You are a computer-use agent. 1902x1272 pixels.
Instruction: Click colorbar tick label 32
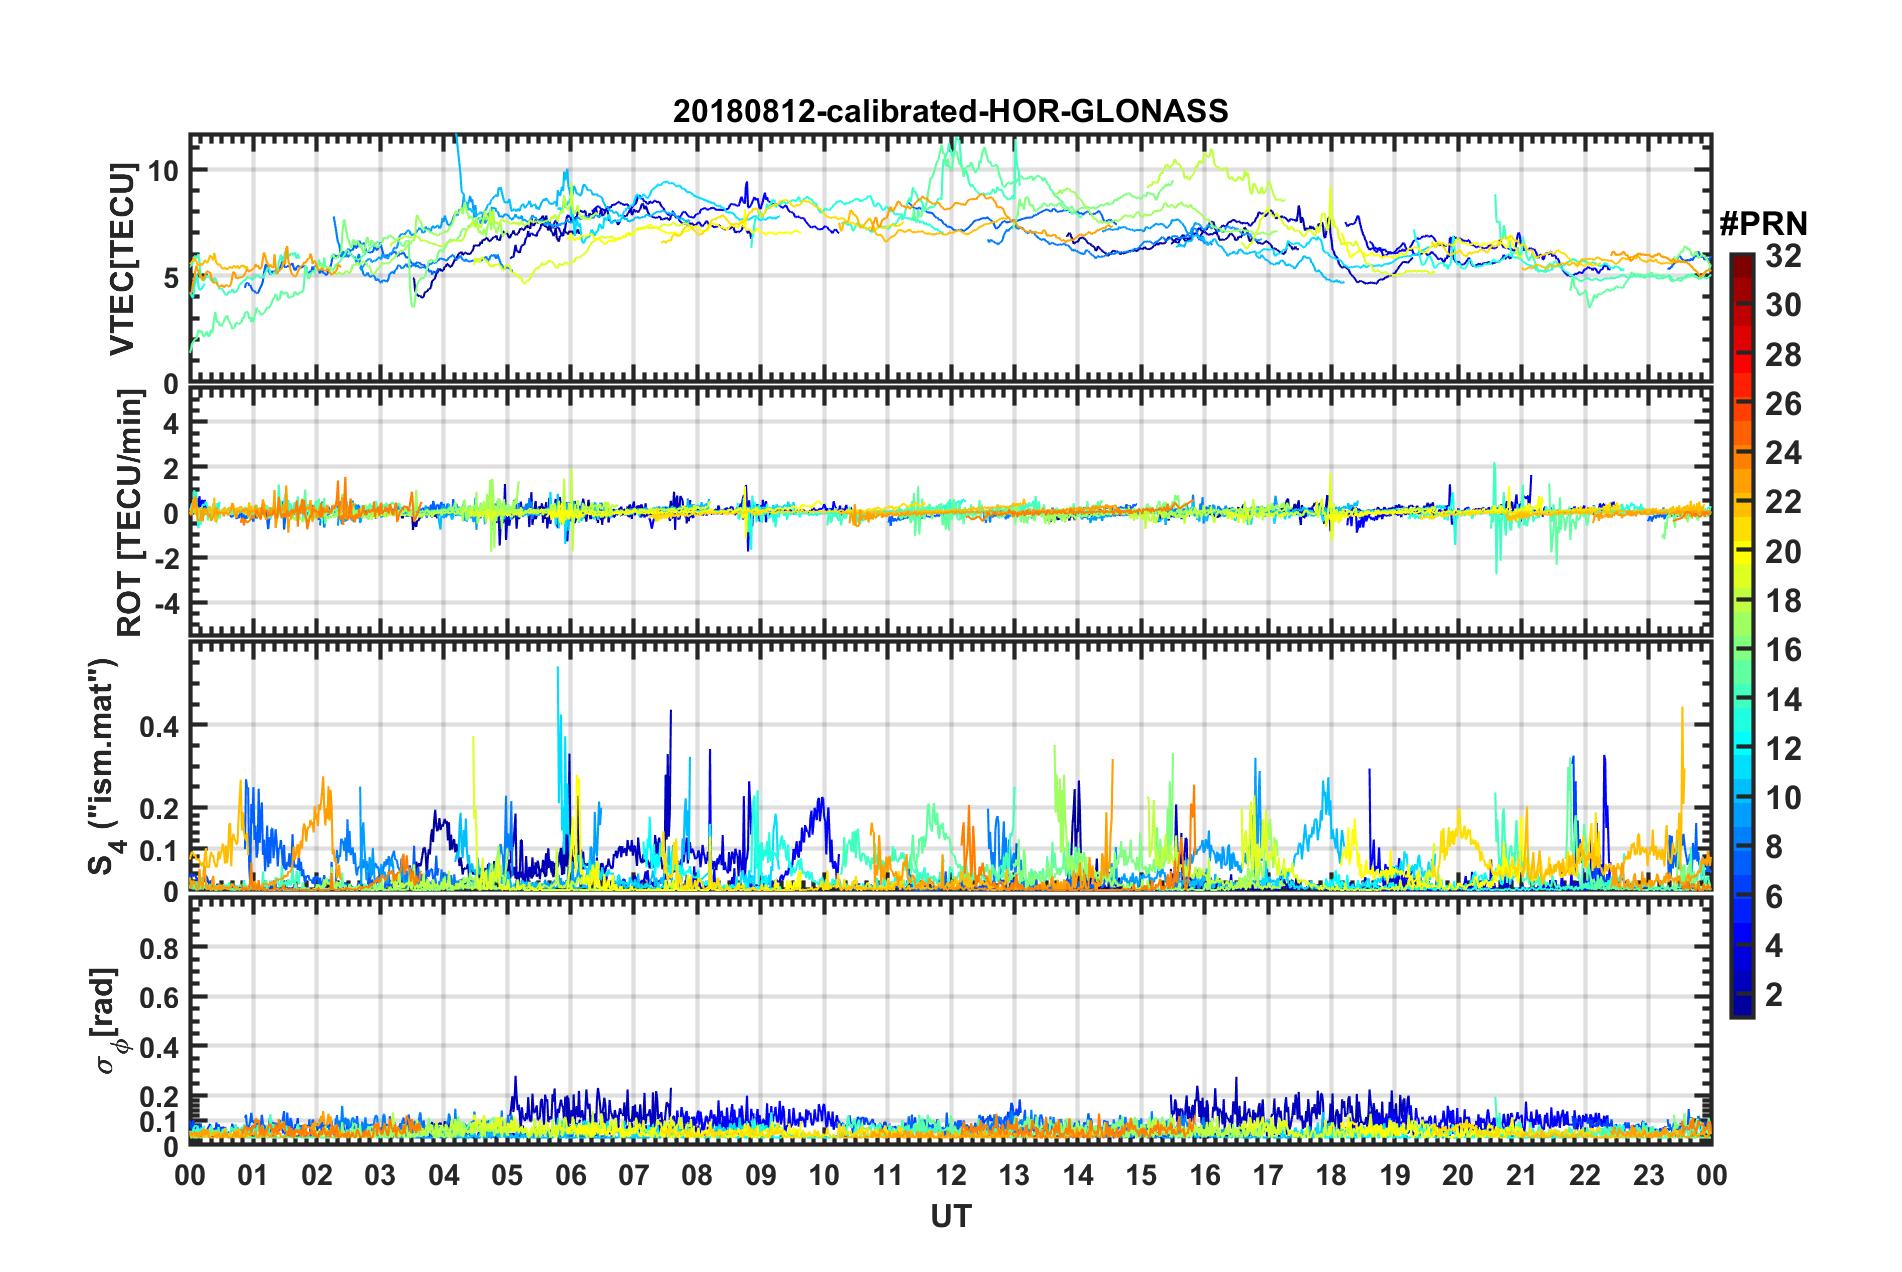[1783, 257]
